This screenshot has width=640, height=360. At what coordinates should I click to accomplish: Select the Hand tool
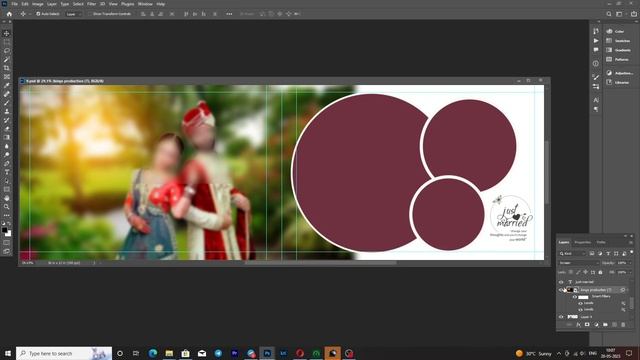coord(7,198)
